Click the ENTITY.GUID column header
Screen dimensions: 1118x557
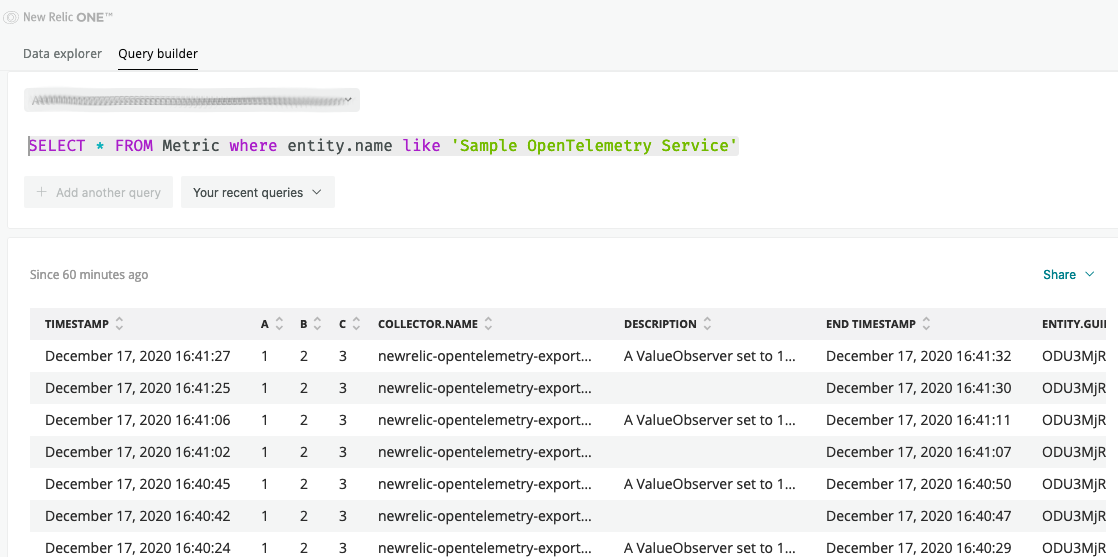click(x=1075, y=324)
